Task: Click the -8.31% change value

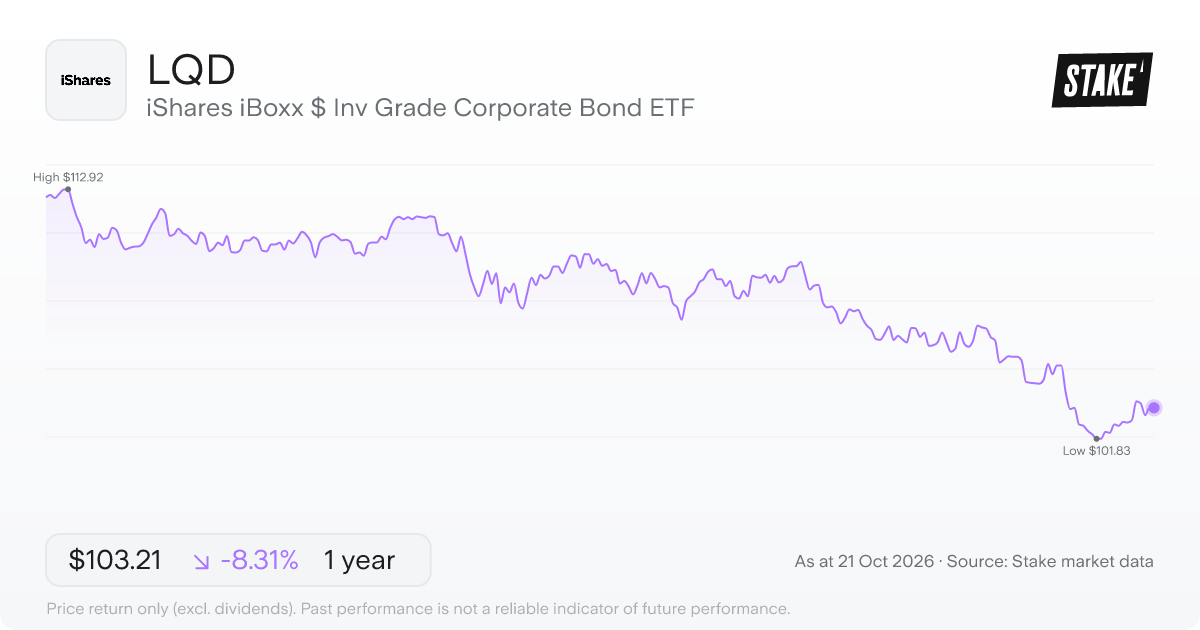Action: [x=260, y=561]
